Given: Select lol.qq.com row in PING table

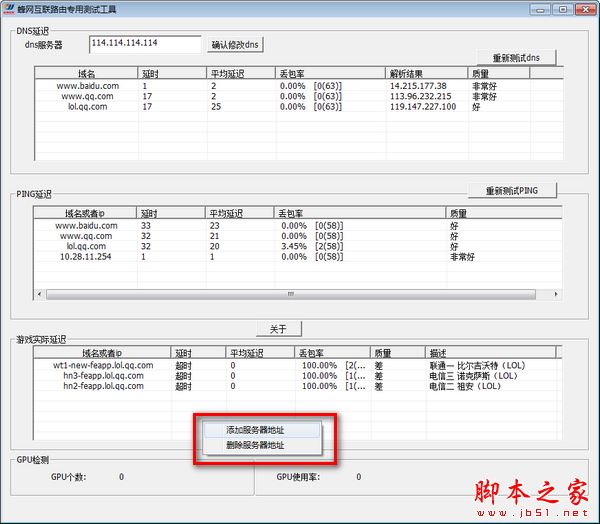Looking at the screenshot, I should [x=298, y=246].
